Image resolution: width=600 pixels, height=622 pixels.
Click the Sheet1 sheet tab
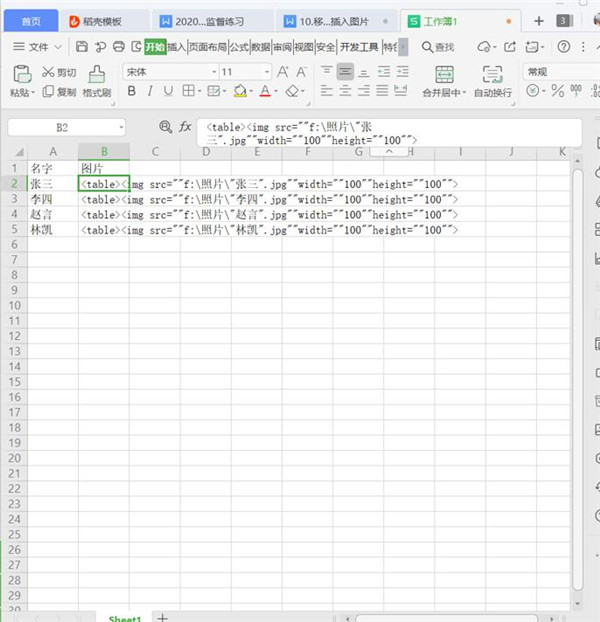click(125, 618)
